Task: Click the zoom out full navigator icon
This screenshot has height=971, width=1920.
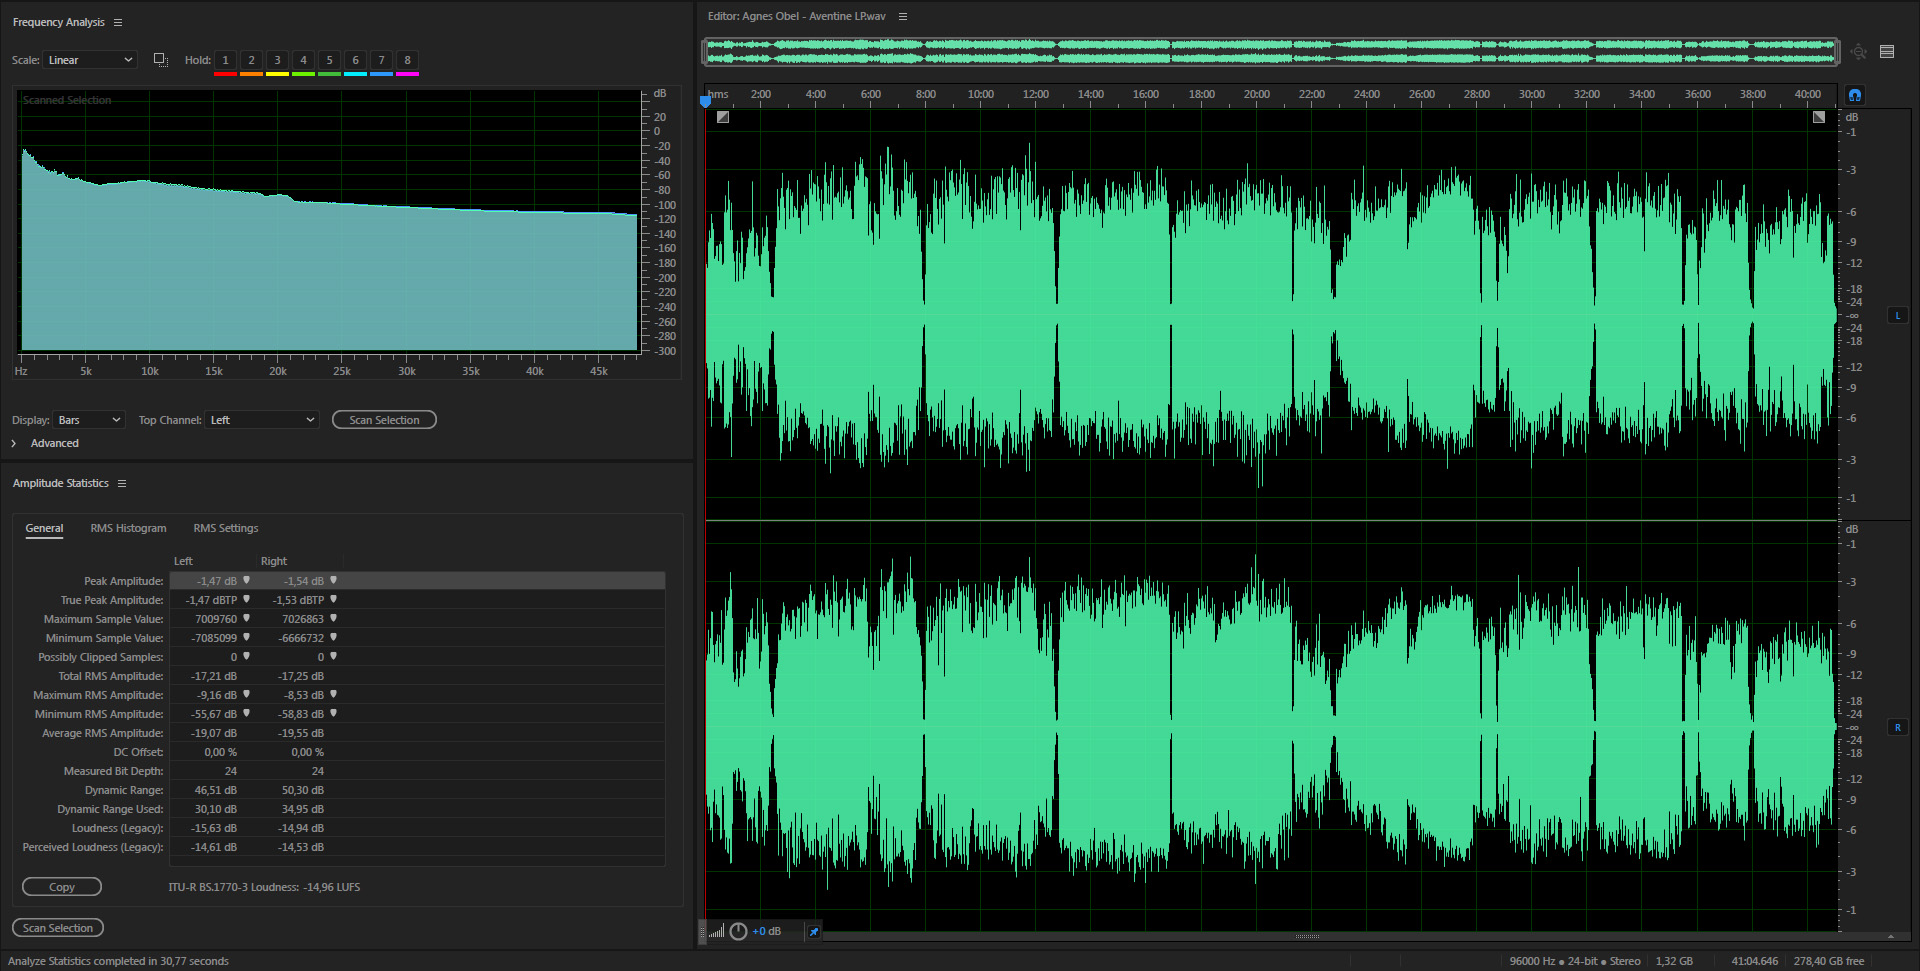Action: click(x=1858, y=52)
